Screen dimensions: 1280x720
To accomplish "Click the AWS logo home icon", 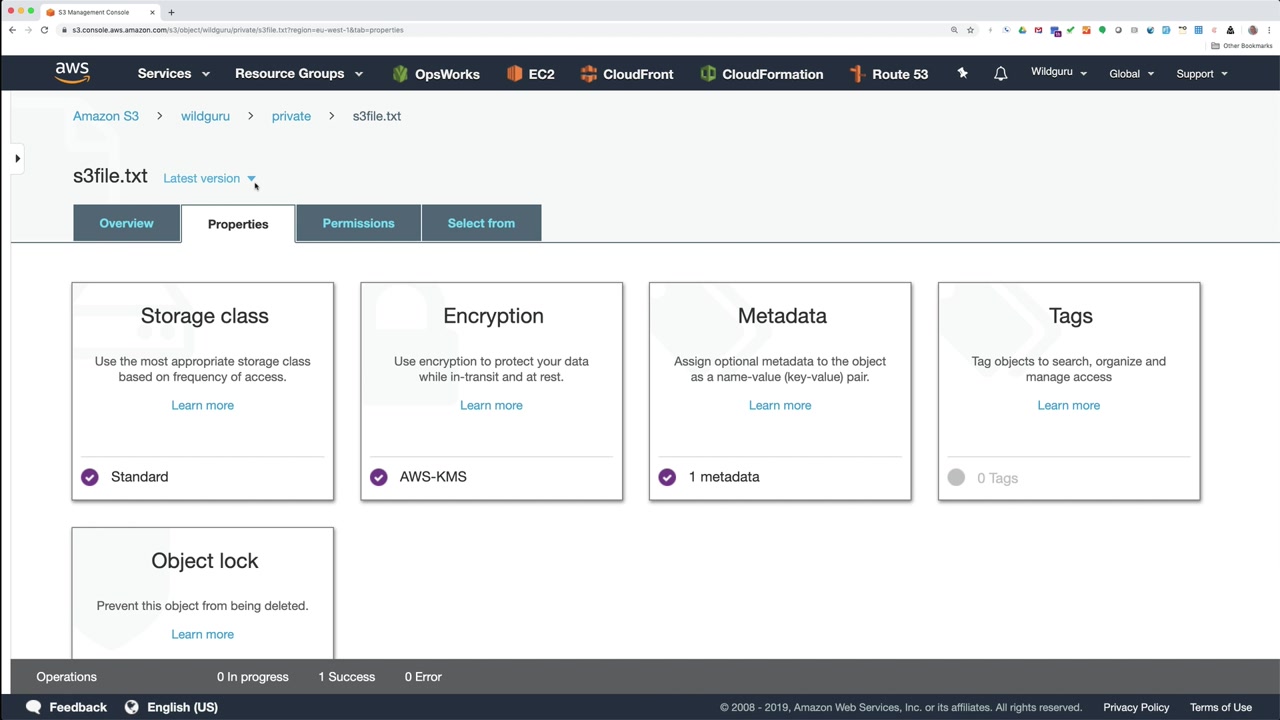I will click(72, 73).
